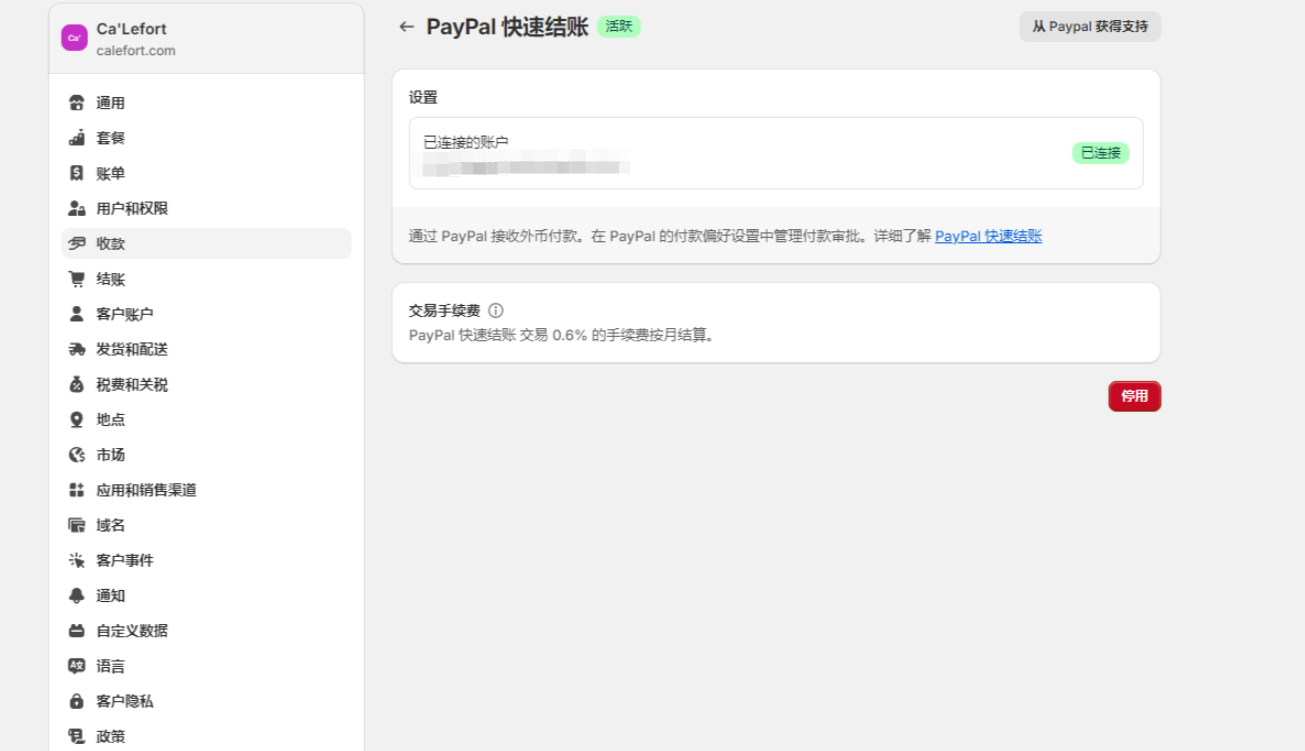Image resolution: width=1305 pixels, height=751 pixels.
Task: Click the Ca'Lefort store avatar icon
Action: coord(74,38)
